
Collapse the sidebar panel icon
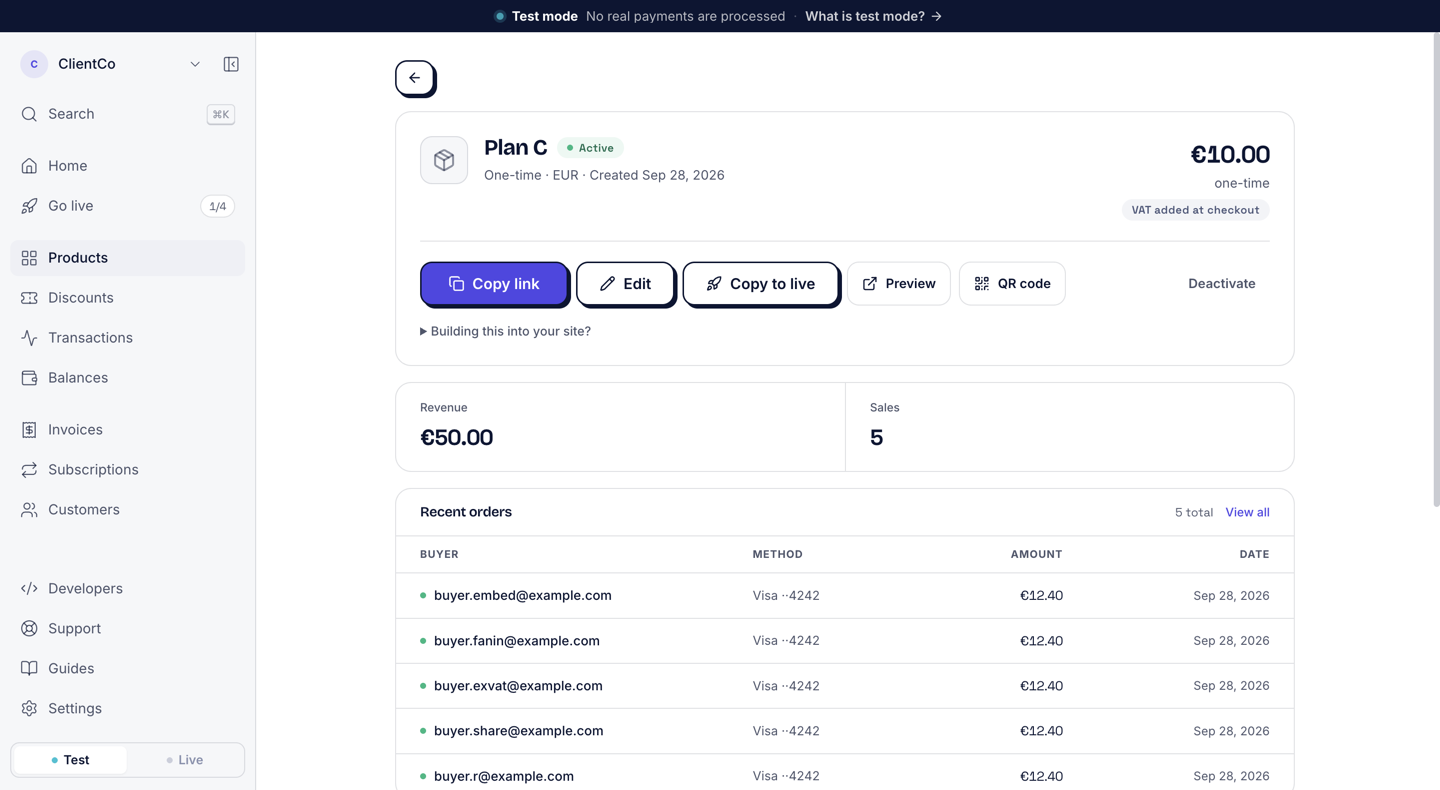click(x=231, y=64)
